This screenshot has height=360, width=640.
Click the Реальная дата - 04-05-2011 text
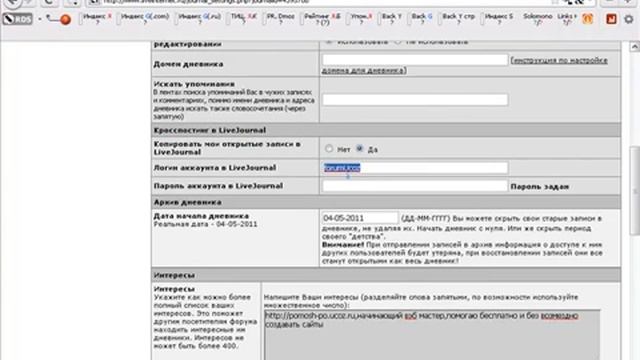(x=205, y=224)
